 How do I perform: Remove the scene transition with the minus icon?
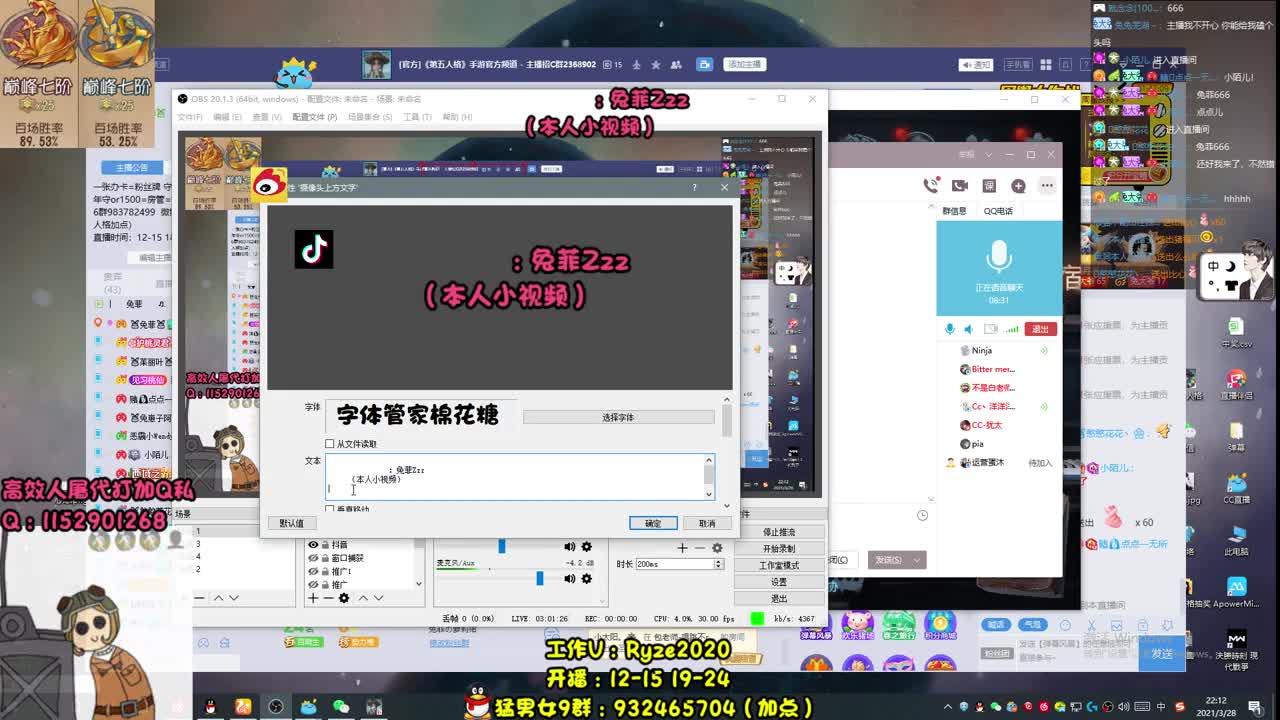coord(699,548)
